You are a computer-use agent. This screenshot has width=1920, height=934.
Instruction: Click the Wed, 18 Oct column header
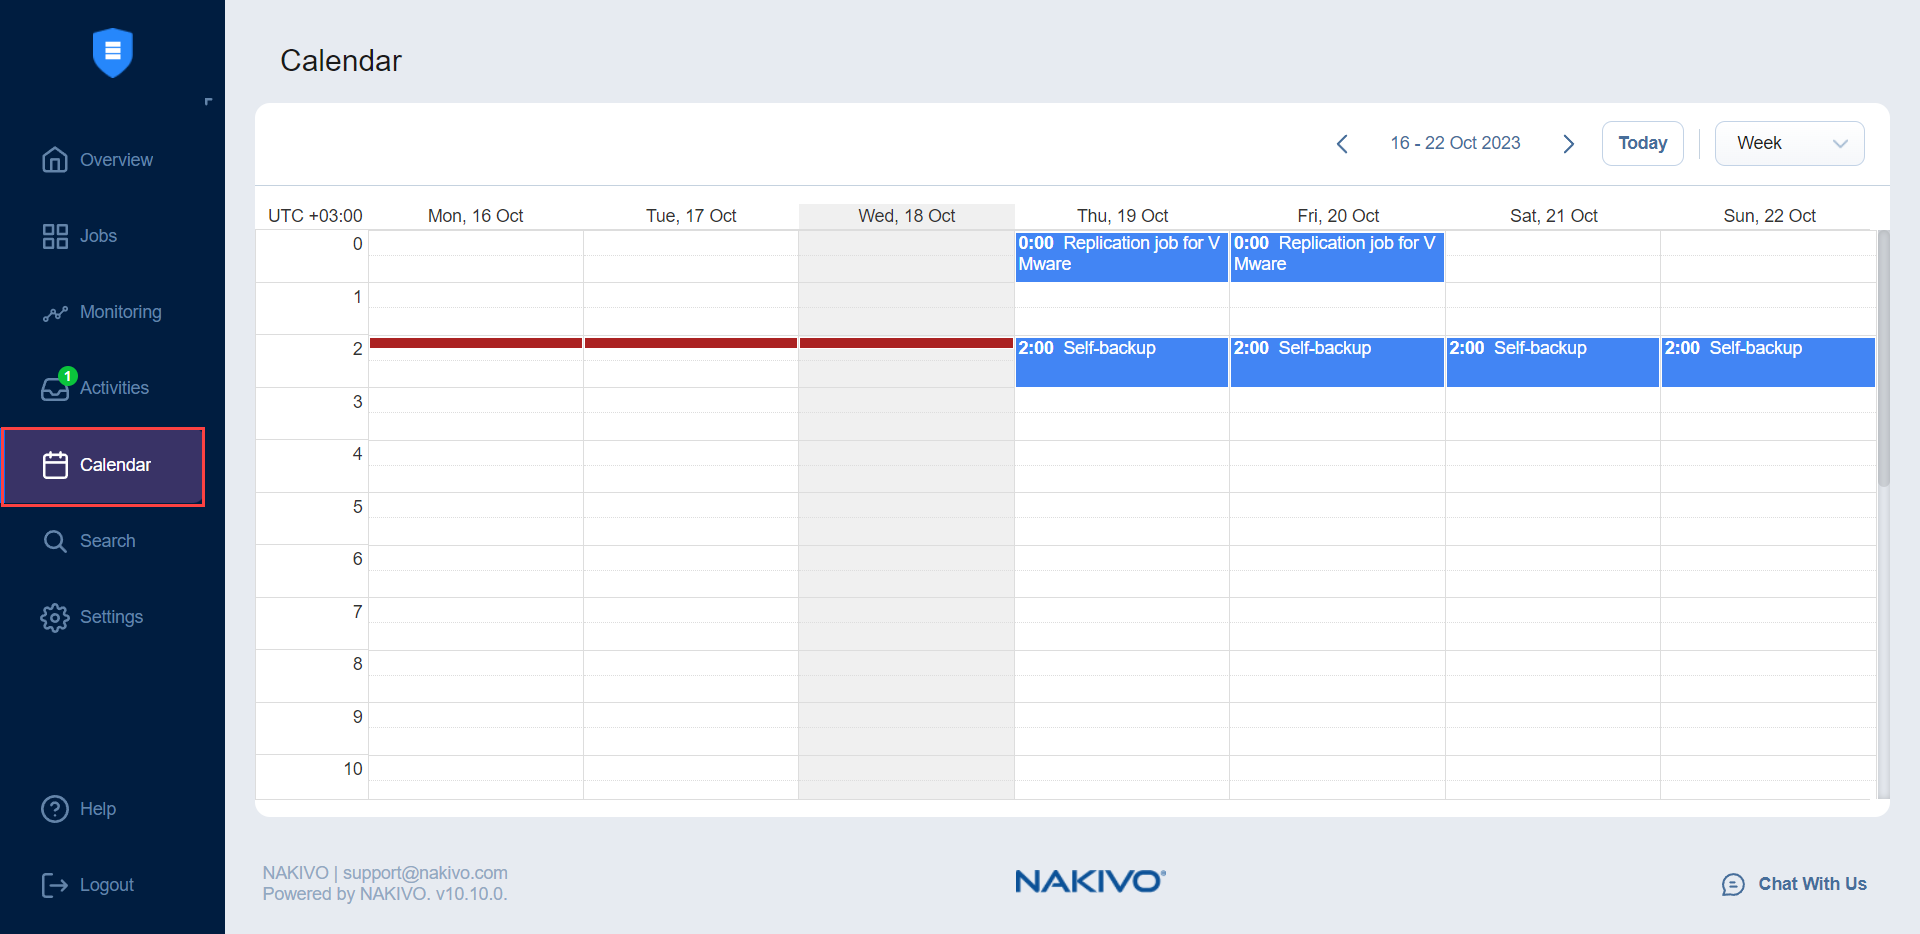pos(906,215)
